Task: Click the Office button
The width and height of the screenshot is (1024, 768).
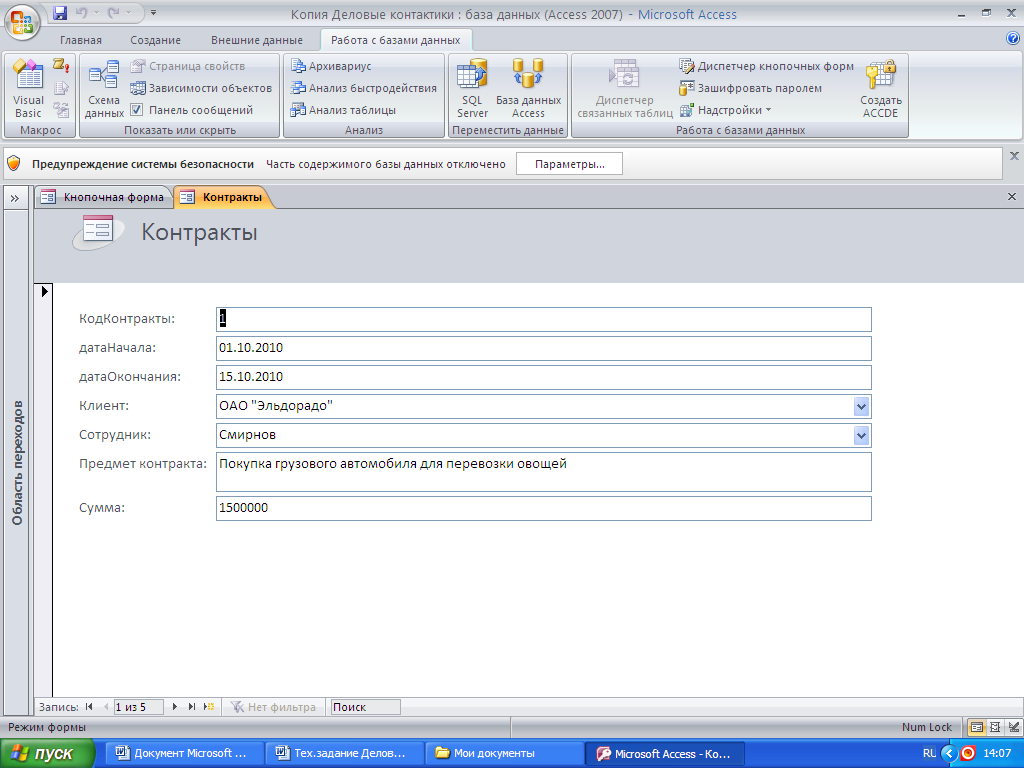Action: [x=22, y=20]
